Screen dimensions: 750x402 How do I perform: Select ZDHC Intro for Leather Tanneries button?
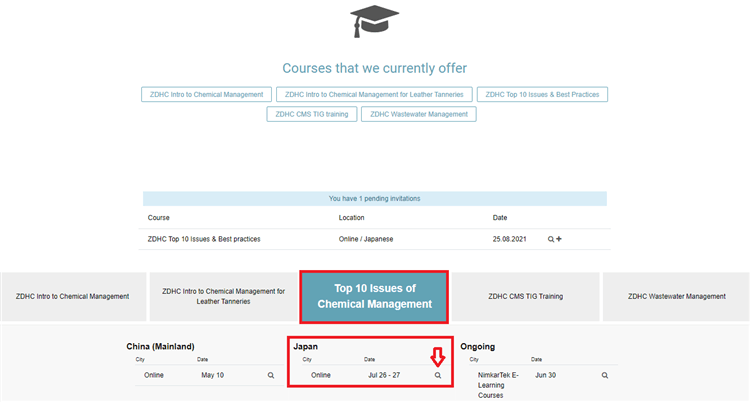(x=374, y=94)
